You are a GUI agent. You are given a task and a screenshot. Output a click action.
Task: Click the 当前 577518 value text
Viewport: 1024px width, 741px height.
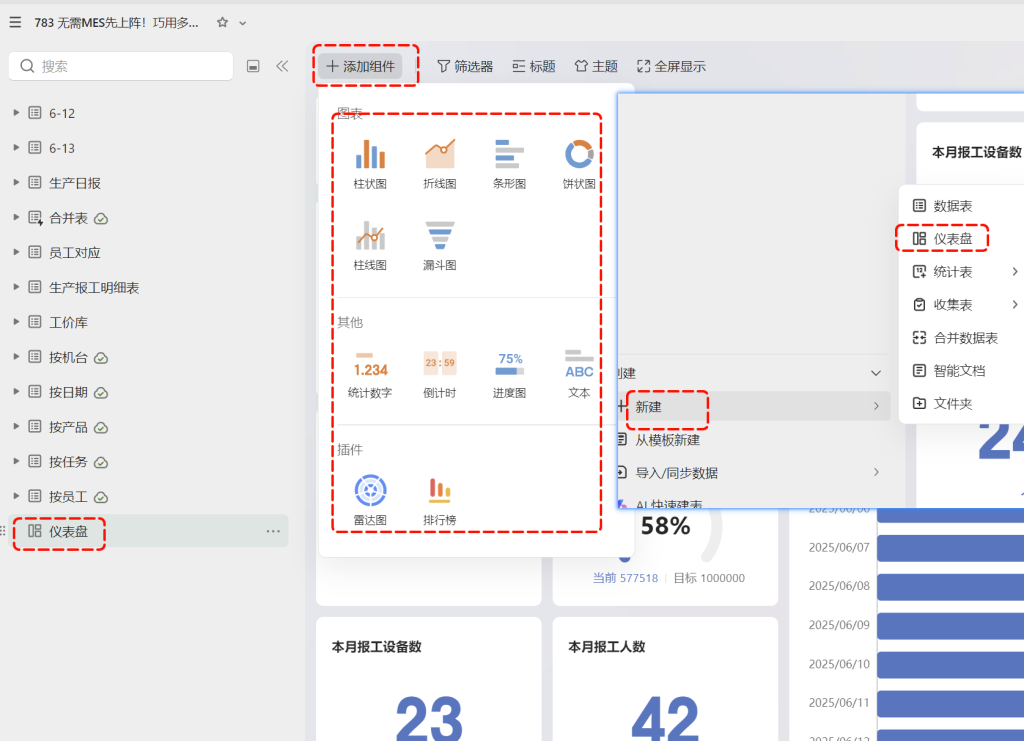[625, 578]
